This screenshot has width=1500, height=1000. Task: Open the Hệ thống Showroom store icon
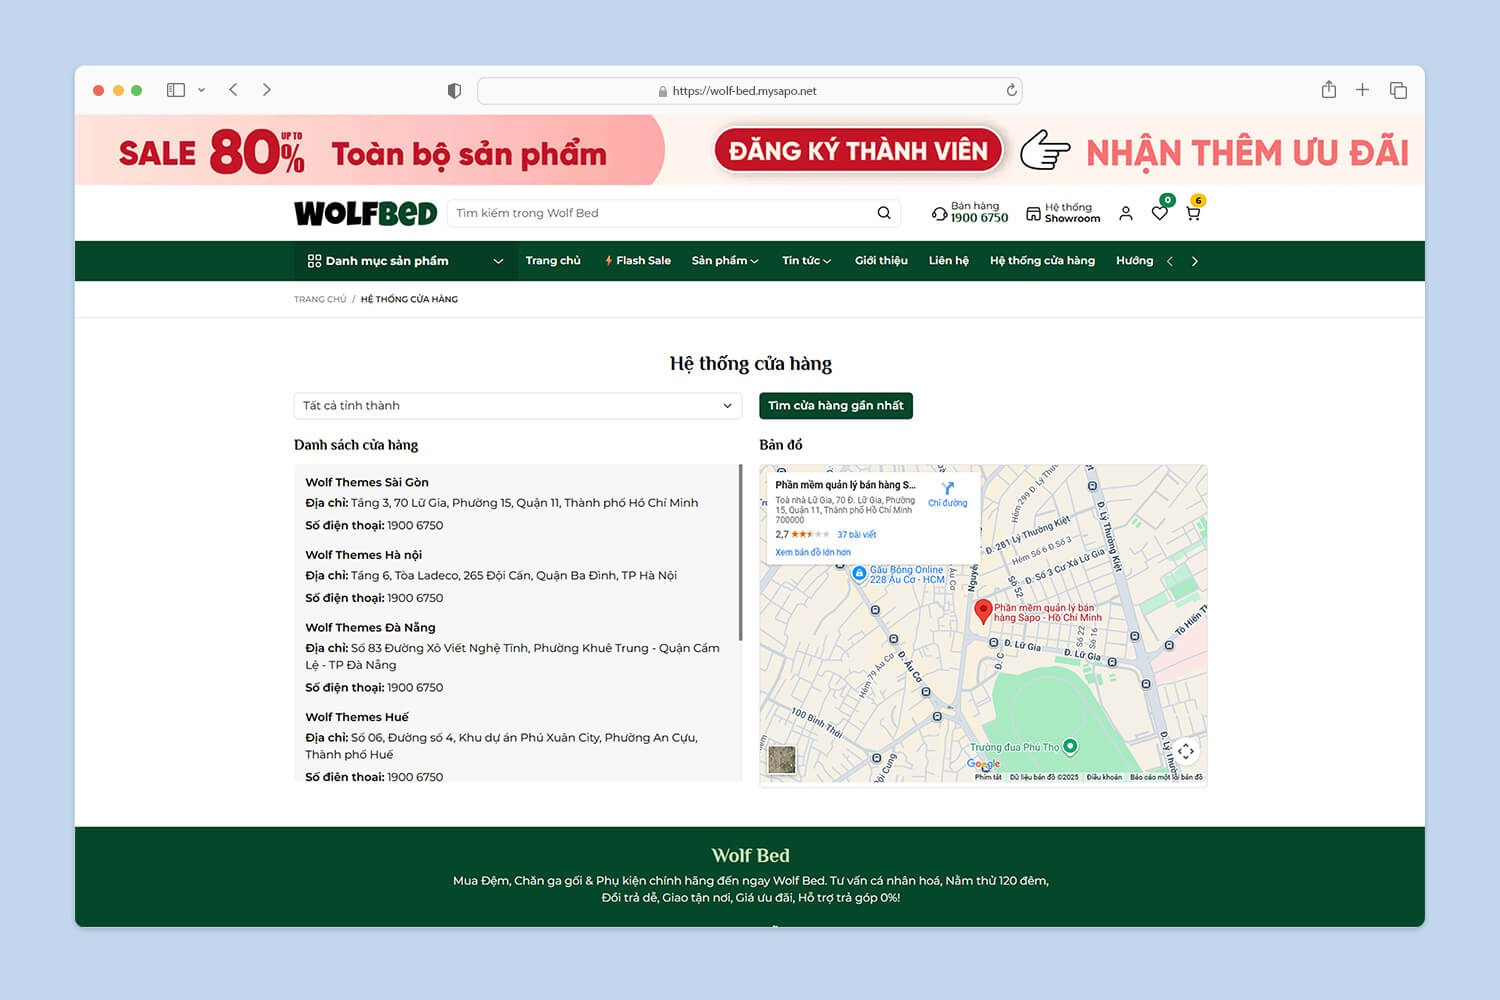coord(1033,213)
